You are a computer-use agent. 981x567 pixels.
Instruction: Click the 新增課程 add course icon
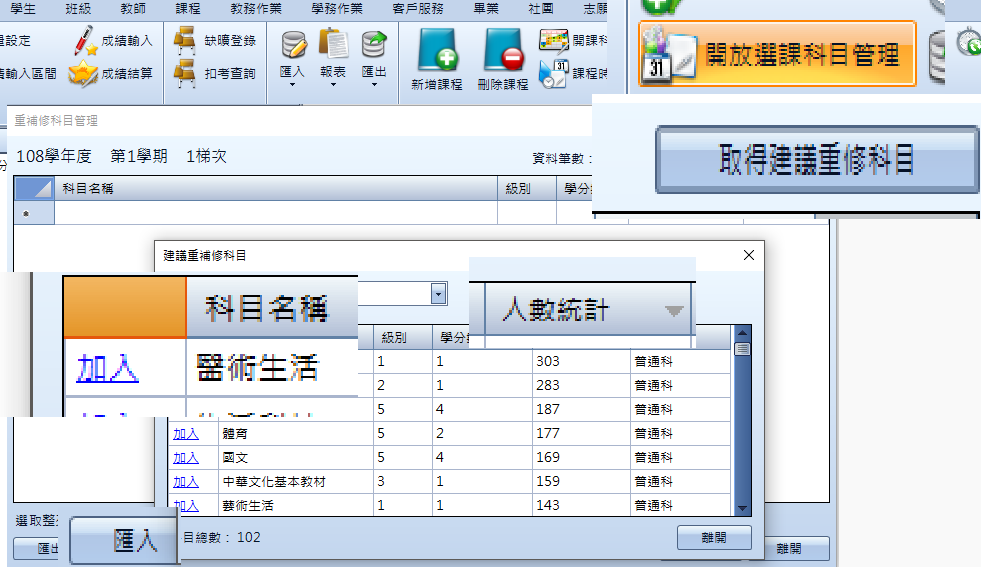[437, 50]
